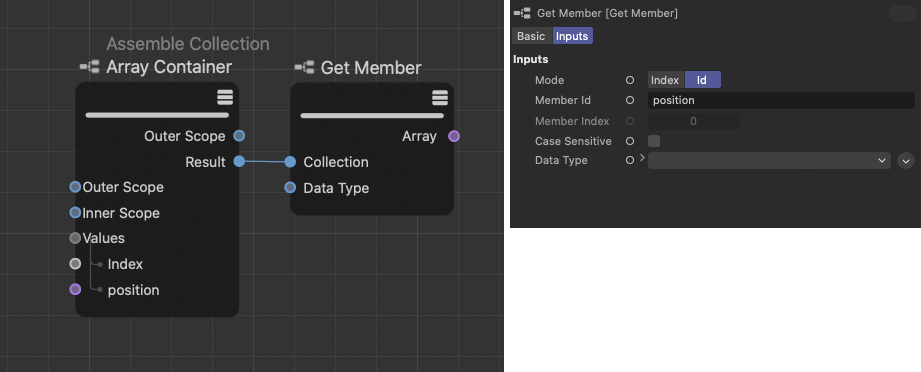
Task: Select the purple position input port
Action: [75, 289]
